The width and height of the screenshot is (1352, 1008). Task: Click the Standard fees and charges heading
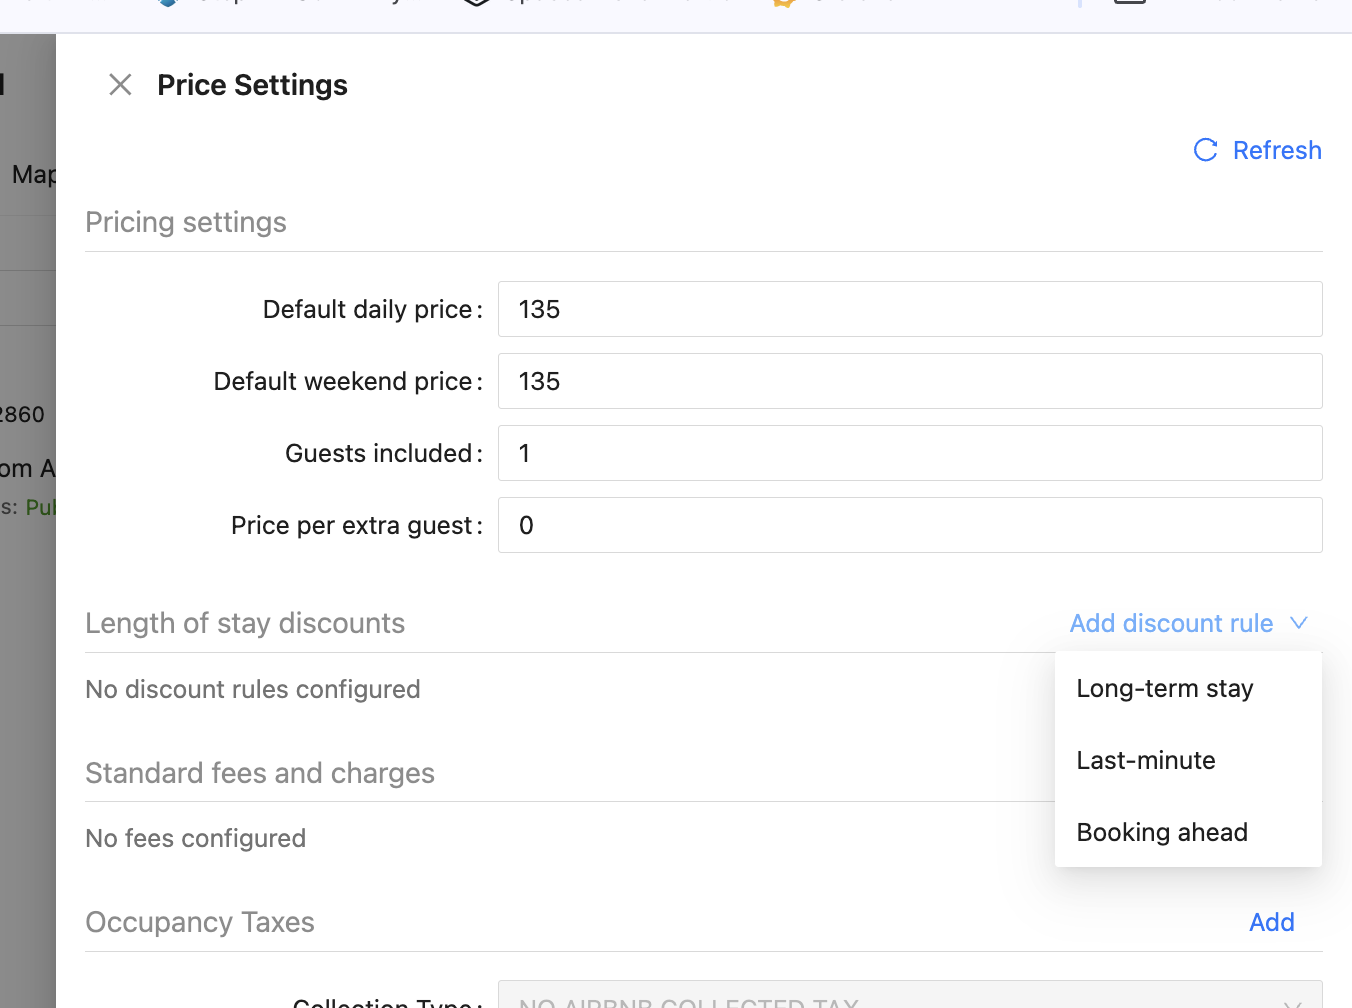click(260, 773)
